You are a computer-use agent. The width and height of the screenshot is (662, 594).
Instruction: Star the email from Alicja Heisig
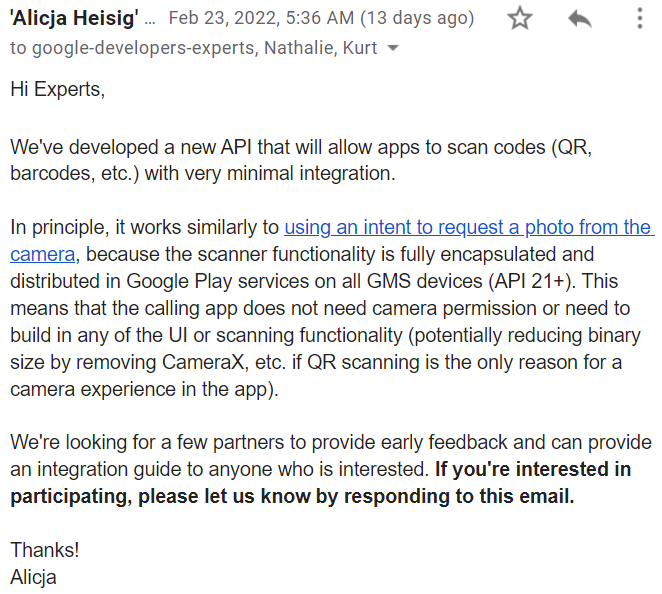coord(520,19)
